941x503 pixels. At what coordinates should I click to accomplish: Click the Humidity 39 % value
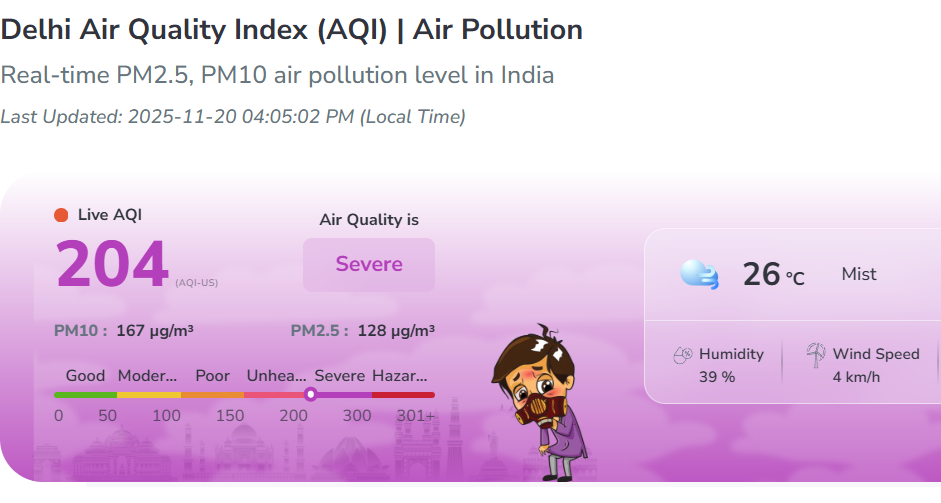[717, 377]
